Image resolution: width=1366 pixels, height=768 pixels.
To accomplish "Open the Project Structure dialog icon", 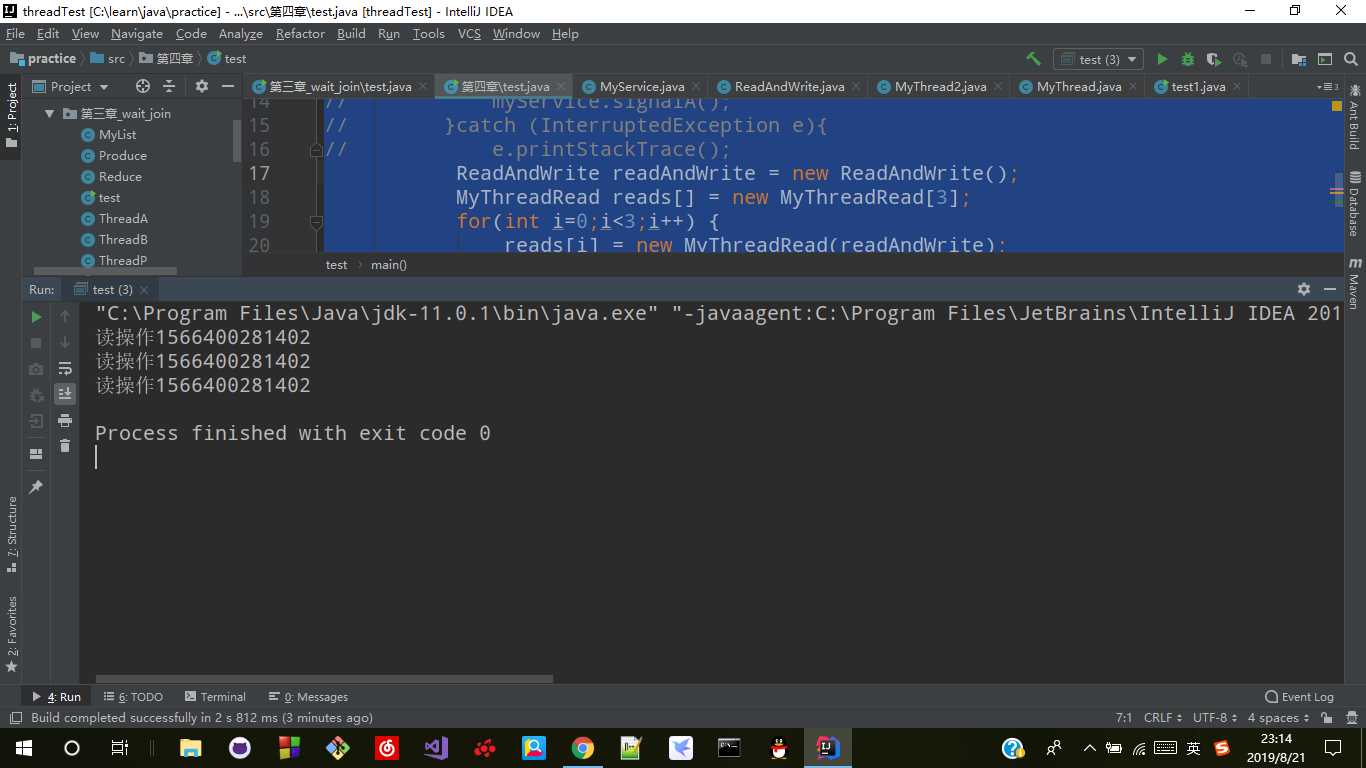I will [x=1299, y=59].
